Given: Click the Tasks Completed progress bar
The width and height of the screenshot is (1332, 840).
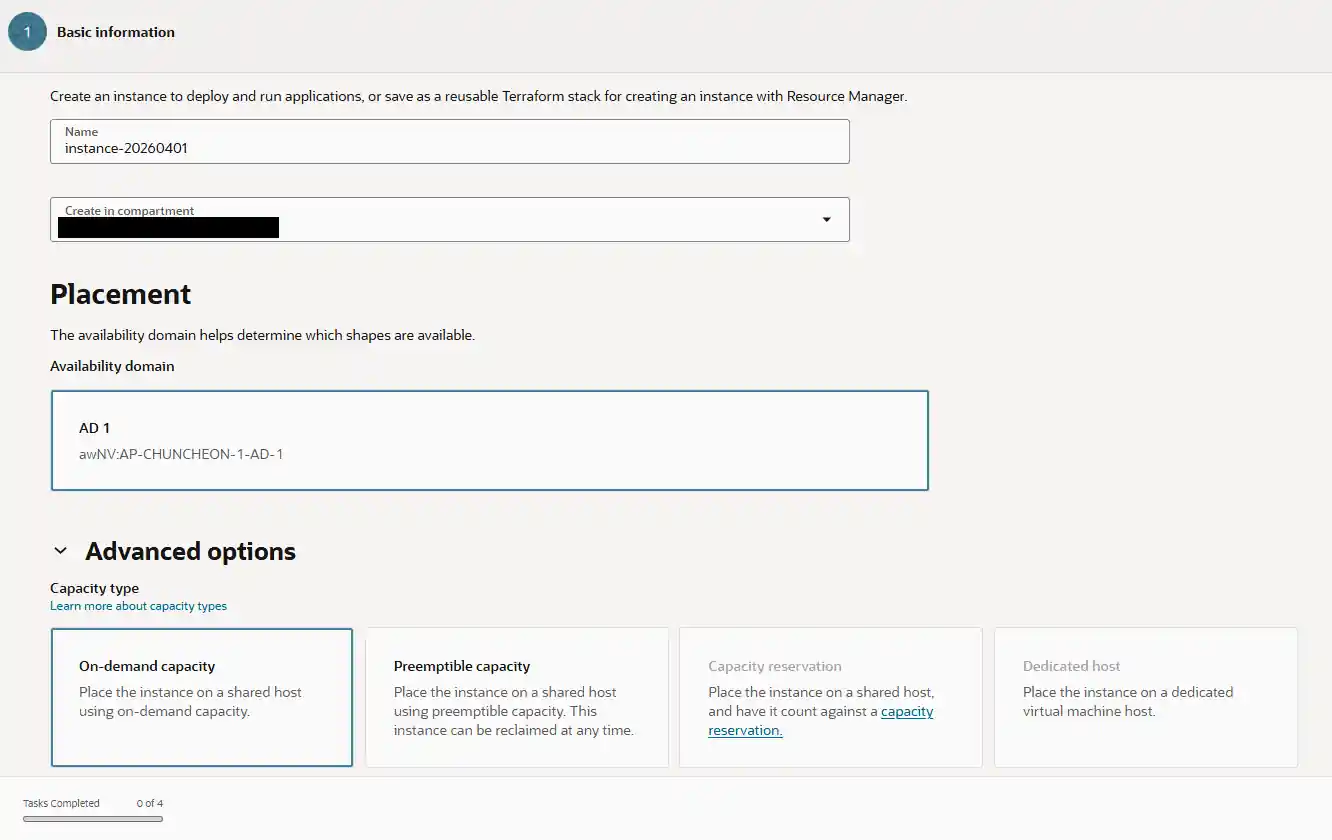Looking at the screenshot, I should 93,819.
